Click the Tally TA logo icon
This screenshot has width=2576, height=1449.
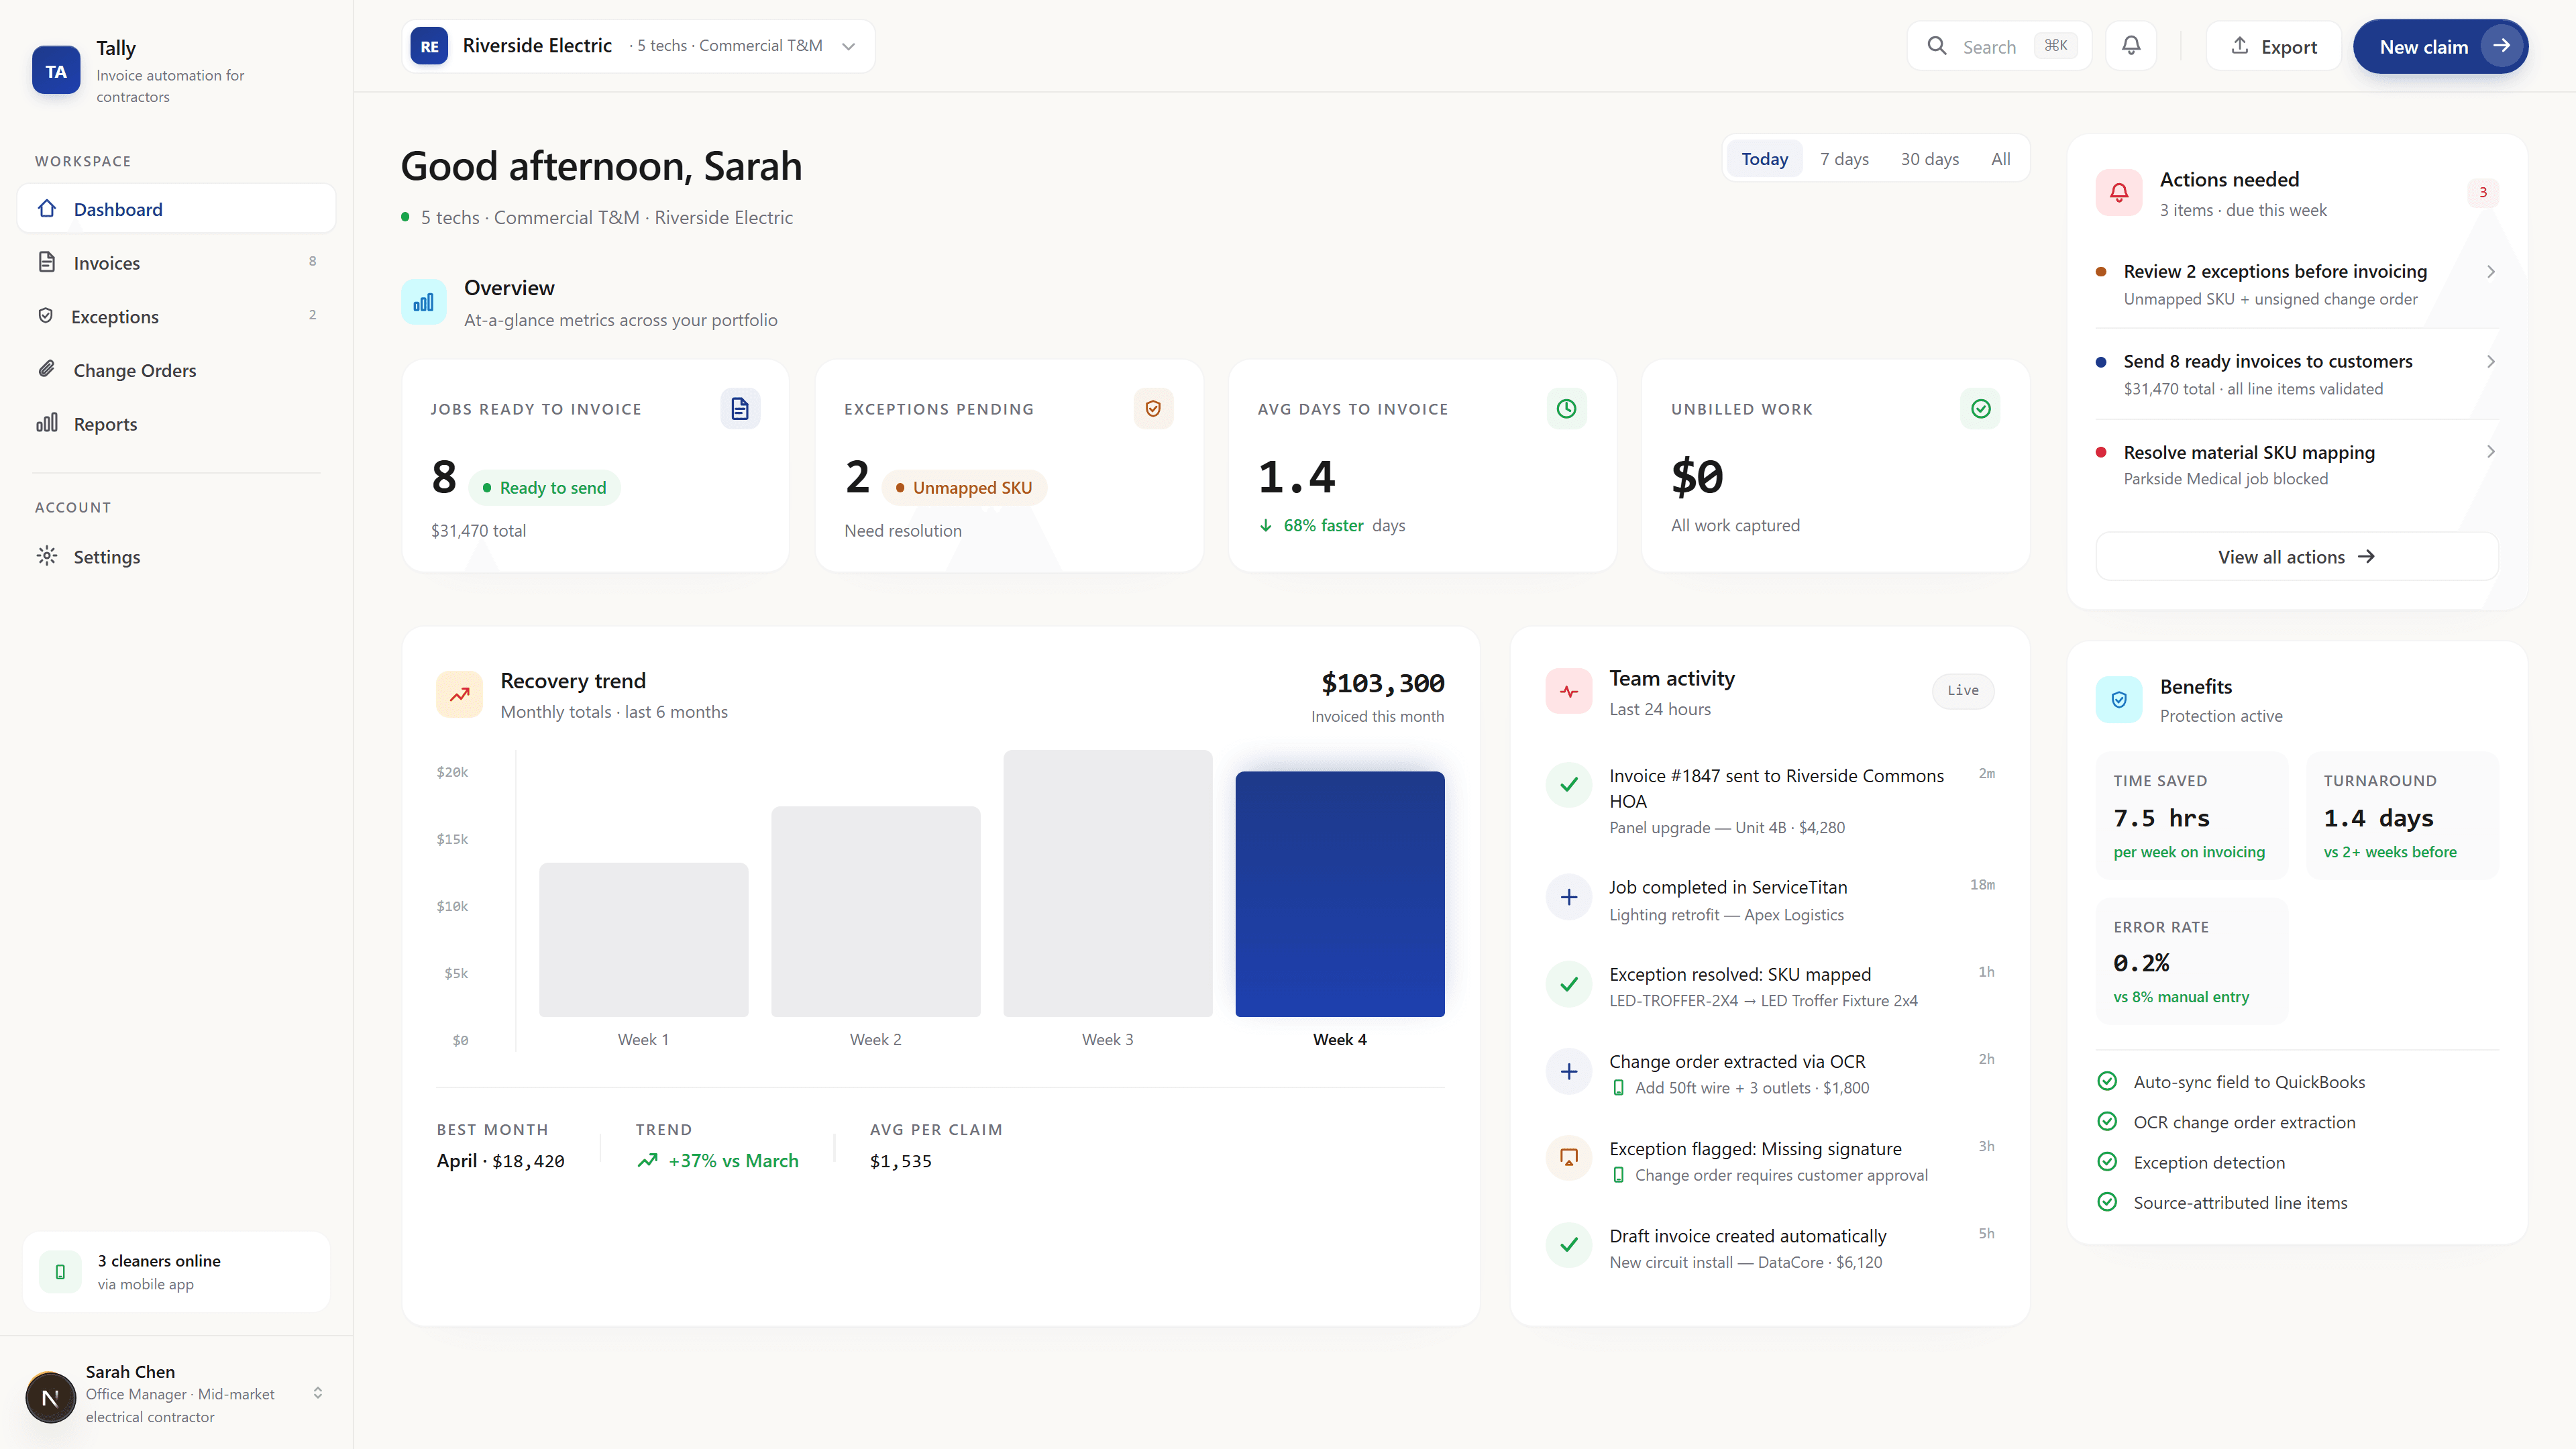point(56,71)
